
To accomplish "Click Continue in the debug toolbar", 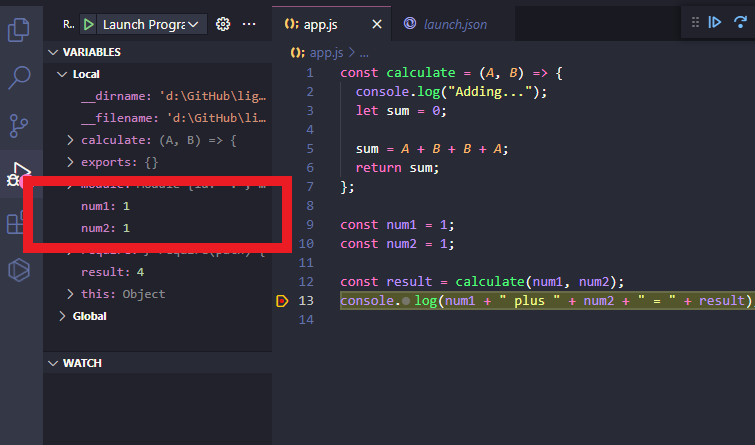I will [x=716, y=23].
